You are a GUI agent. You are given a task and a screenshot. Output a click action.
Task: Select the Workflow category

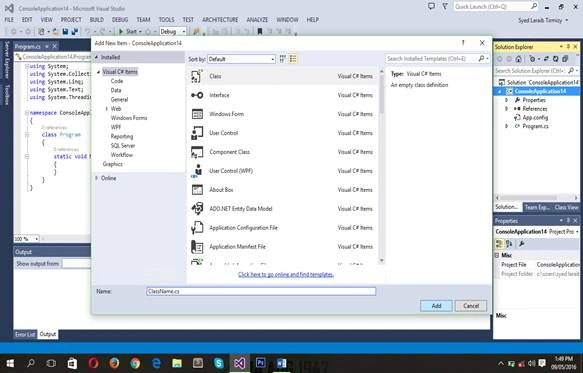[x=122, y=155]
